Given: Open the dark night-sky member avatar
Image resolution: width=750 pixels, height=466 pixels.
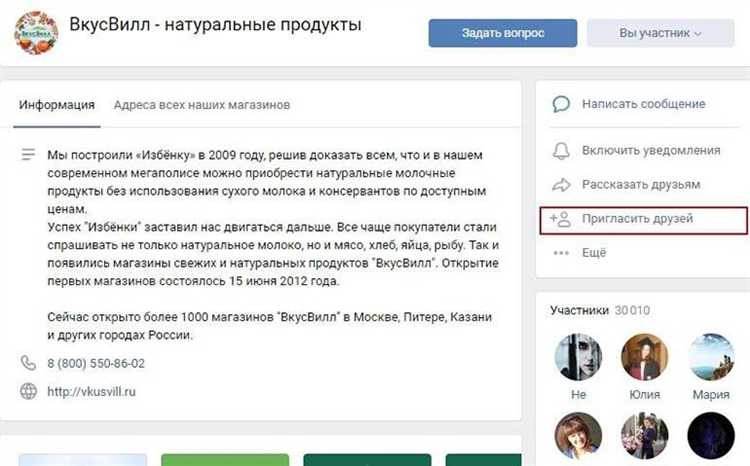Looking at the screenshot, I should pos(711,436).
